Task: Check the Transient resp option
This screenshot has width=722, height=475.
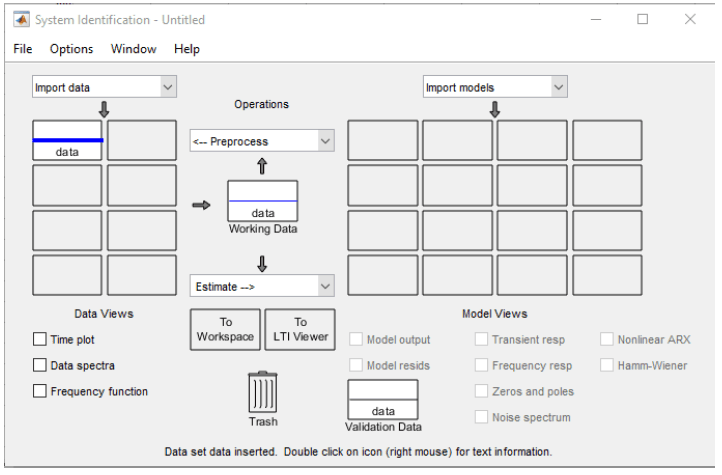Action: point(481,339)
